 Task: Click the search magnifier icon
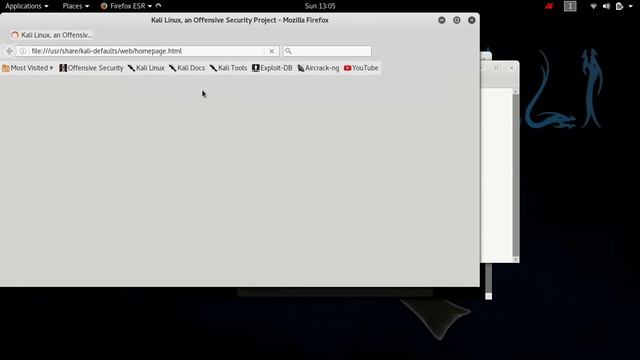[288, 51]
